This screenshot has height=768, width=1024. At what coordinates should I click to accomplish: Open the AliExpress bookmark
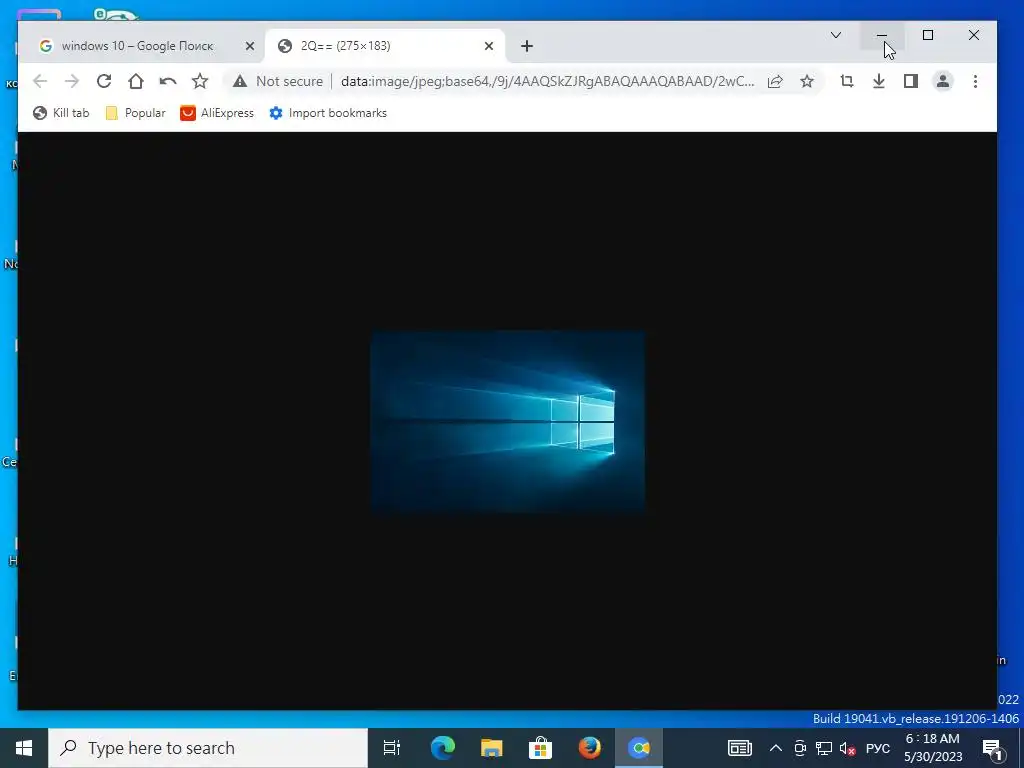[217, 113]
